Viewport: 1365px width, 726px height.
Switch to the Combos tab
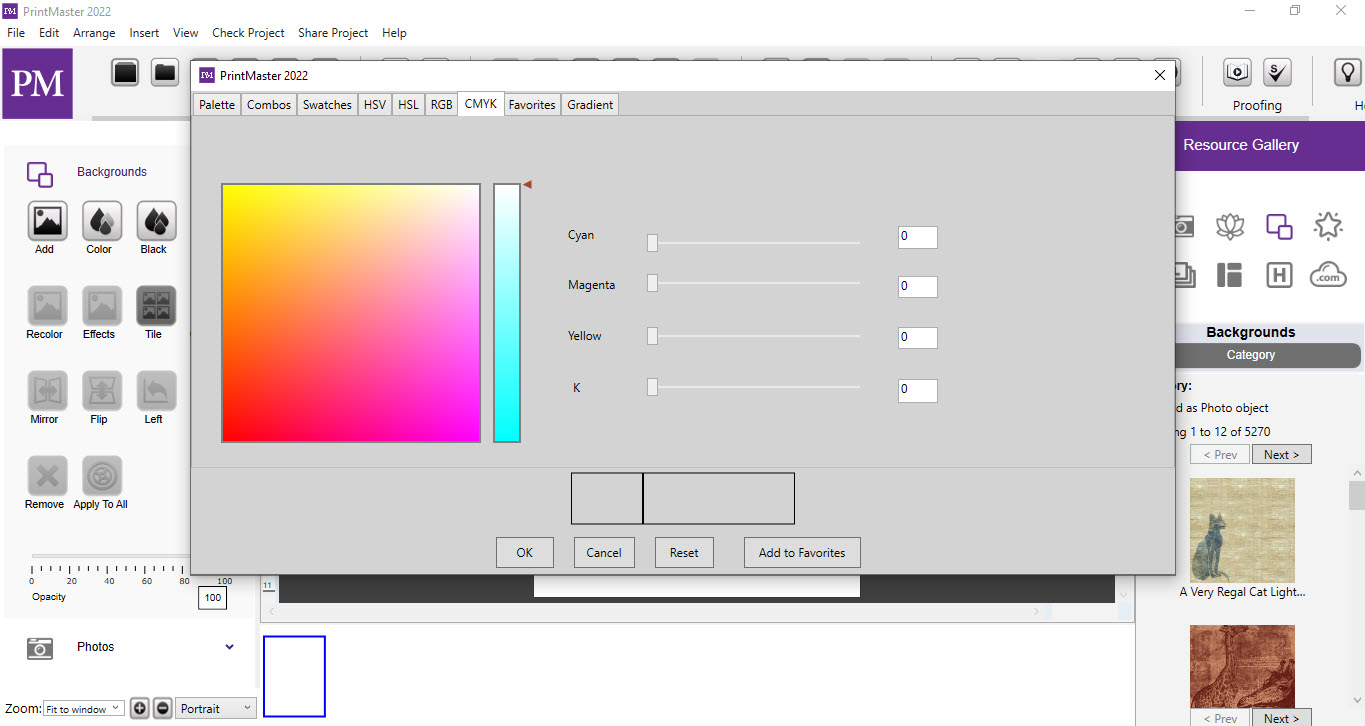[269, 104]
